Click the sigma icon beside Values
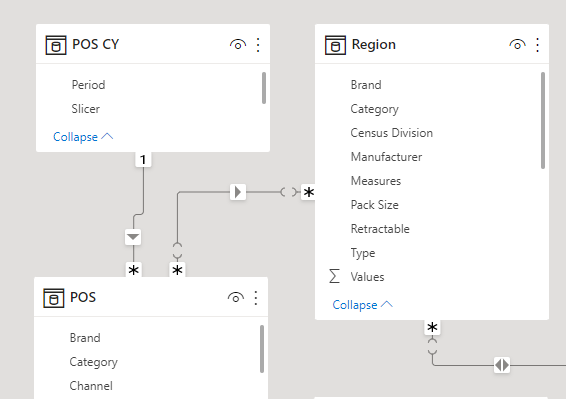This screenshot has width=566, height=399. 334,277
